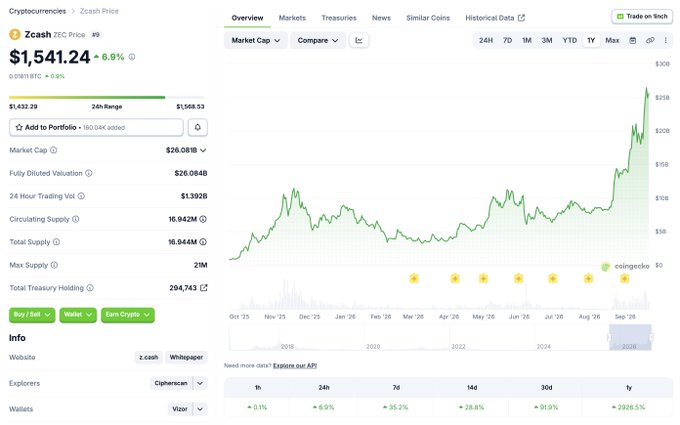Open 24 Hour Trading Vol info icon
The height and width of the screenshot is (425, 680).
pyautogui.click(x=81, y=196)
